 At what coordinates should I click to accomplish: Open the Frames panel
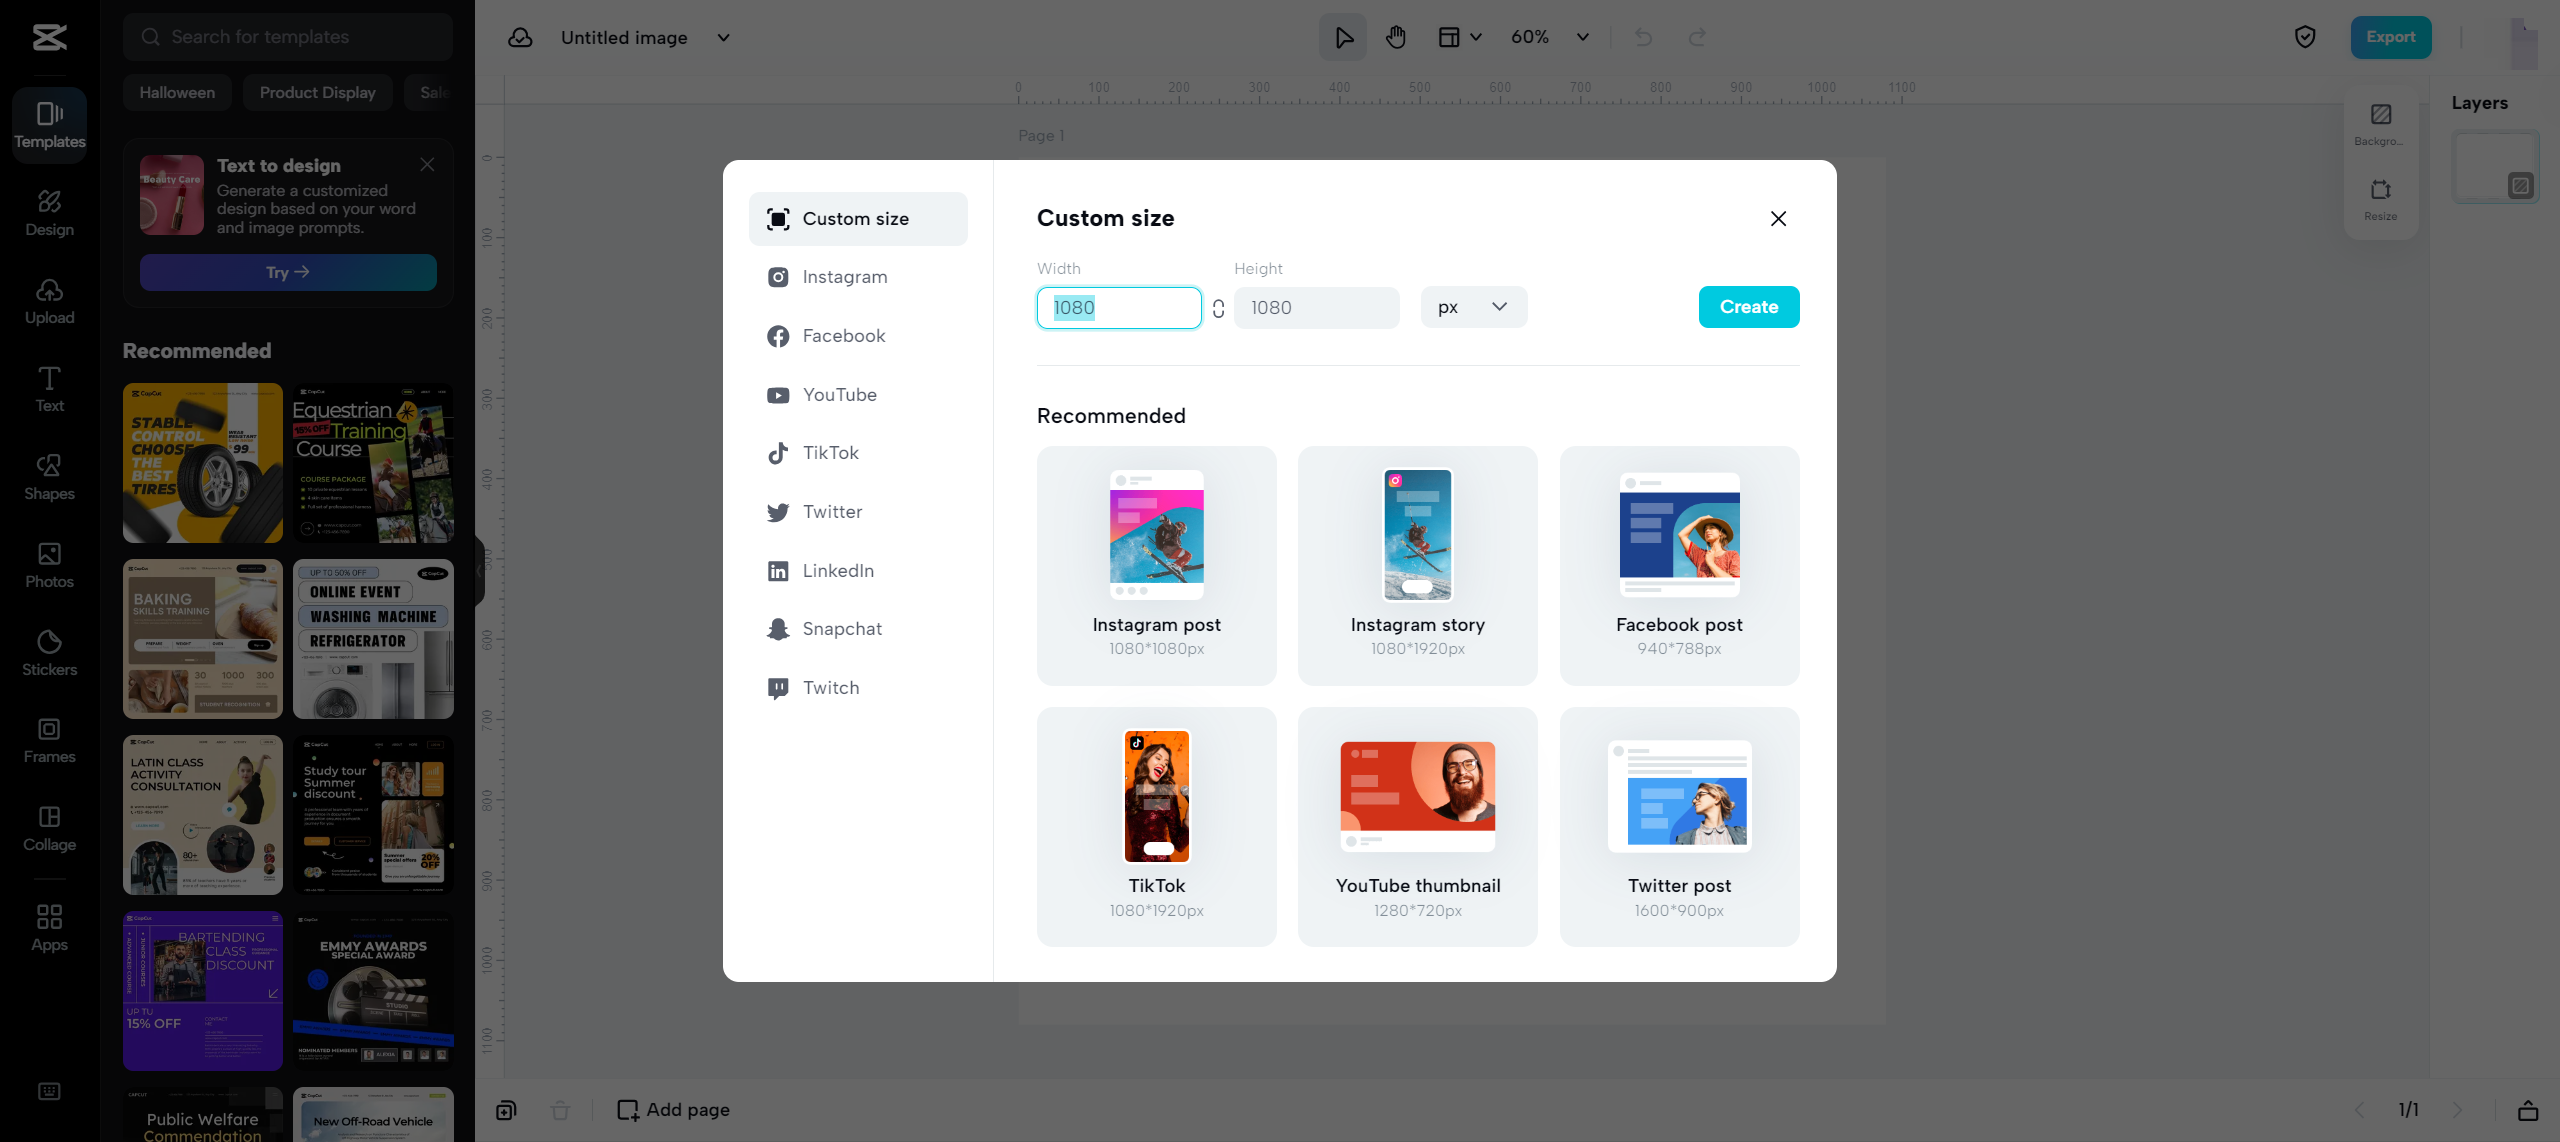point(49,740)
